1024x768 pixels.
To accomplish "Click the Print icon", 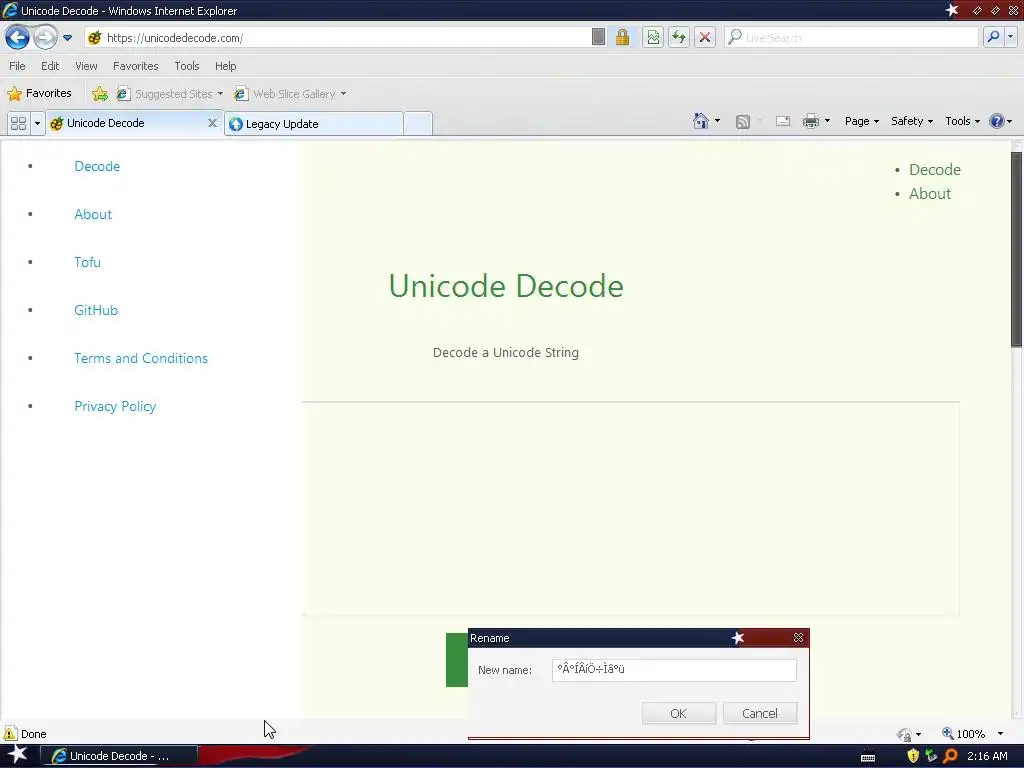I will tap(810, 121).
